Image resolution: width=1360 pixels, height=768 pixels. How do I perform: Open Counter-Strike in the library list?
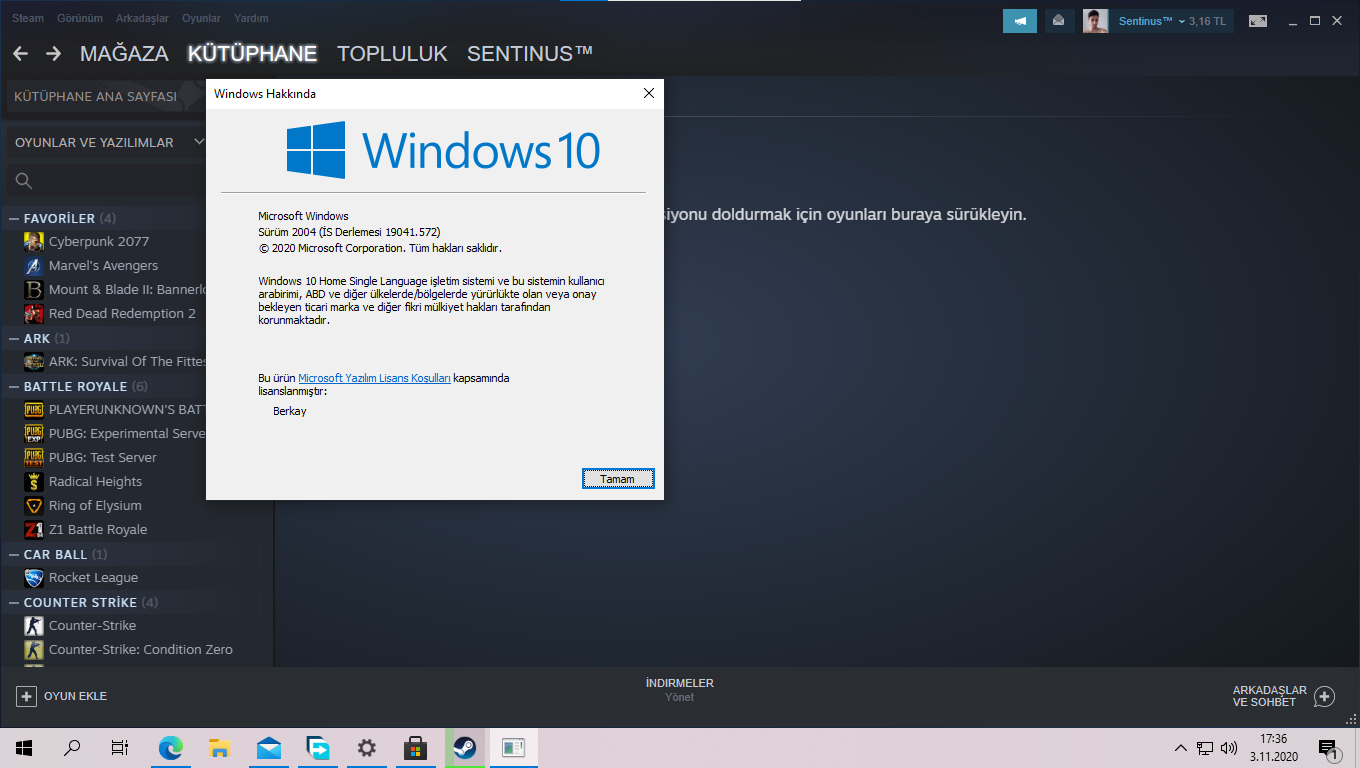tap(92, 626)
